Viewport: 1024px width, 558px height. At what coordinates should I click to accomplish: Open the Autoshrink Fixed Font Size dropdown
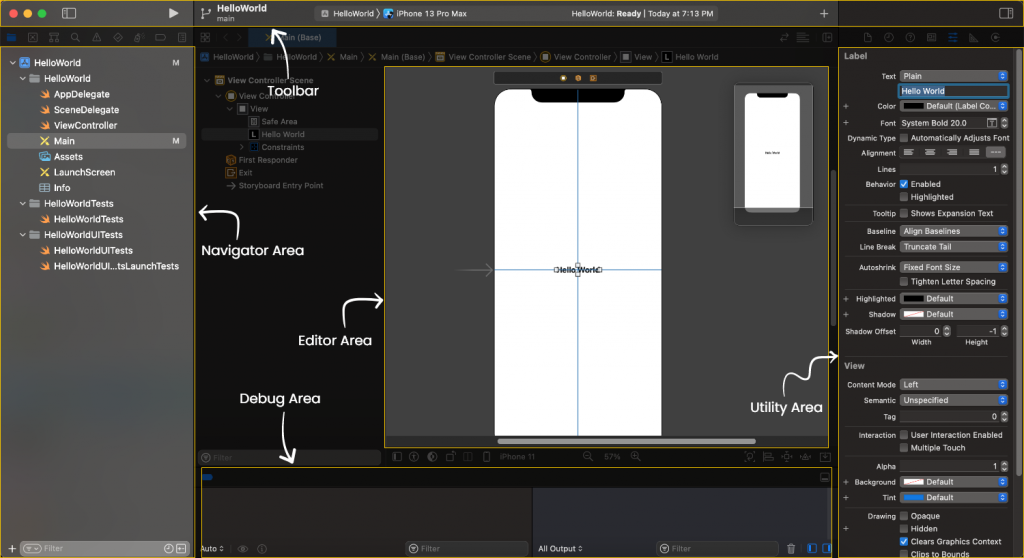click(x=953, y=267)
